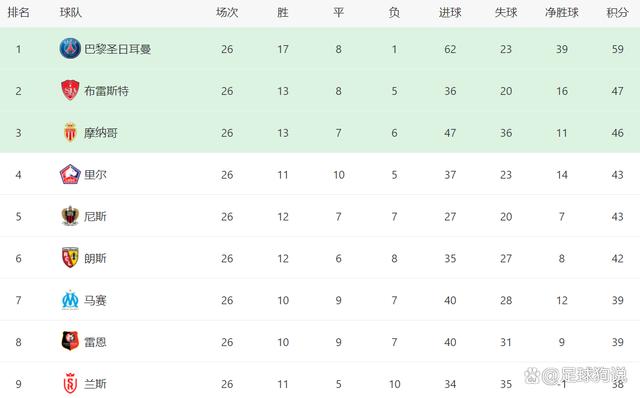Click the 排名 rank column header
The image size is (640, 398).
[x=19, y=13]
